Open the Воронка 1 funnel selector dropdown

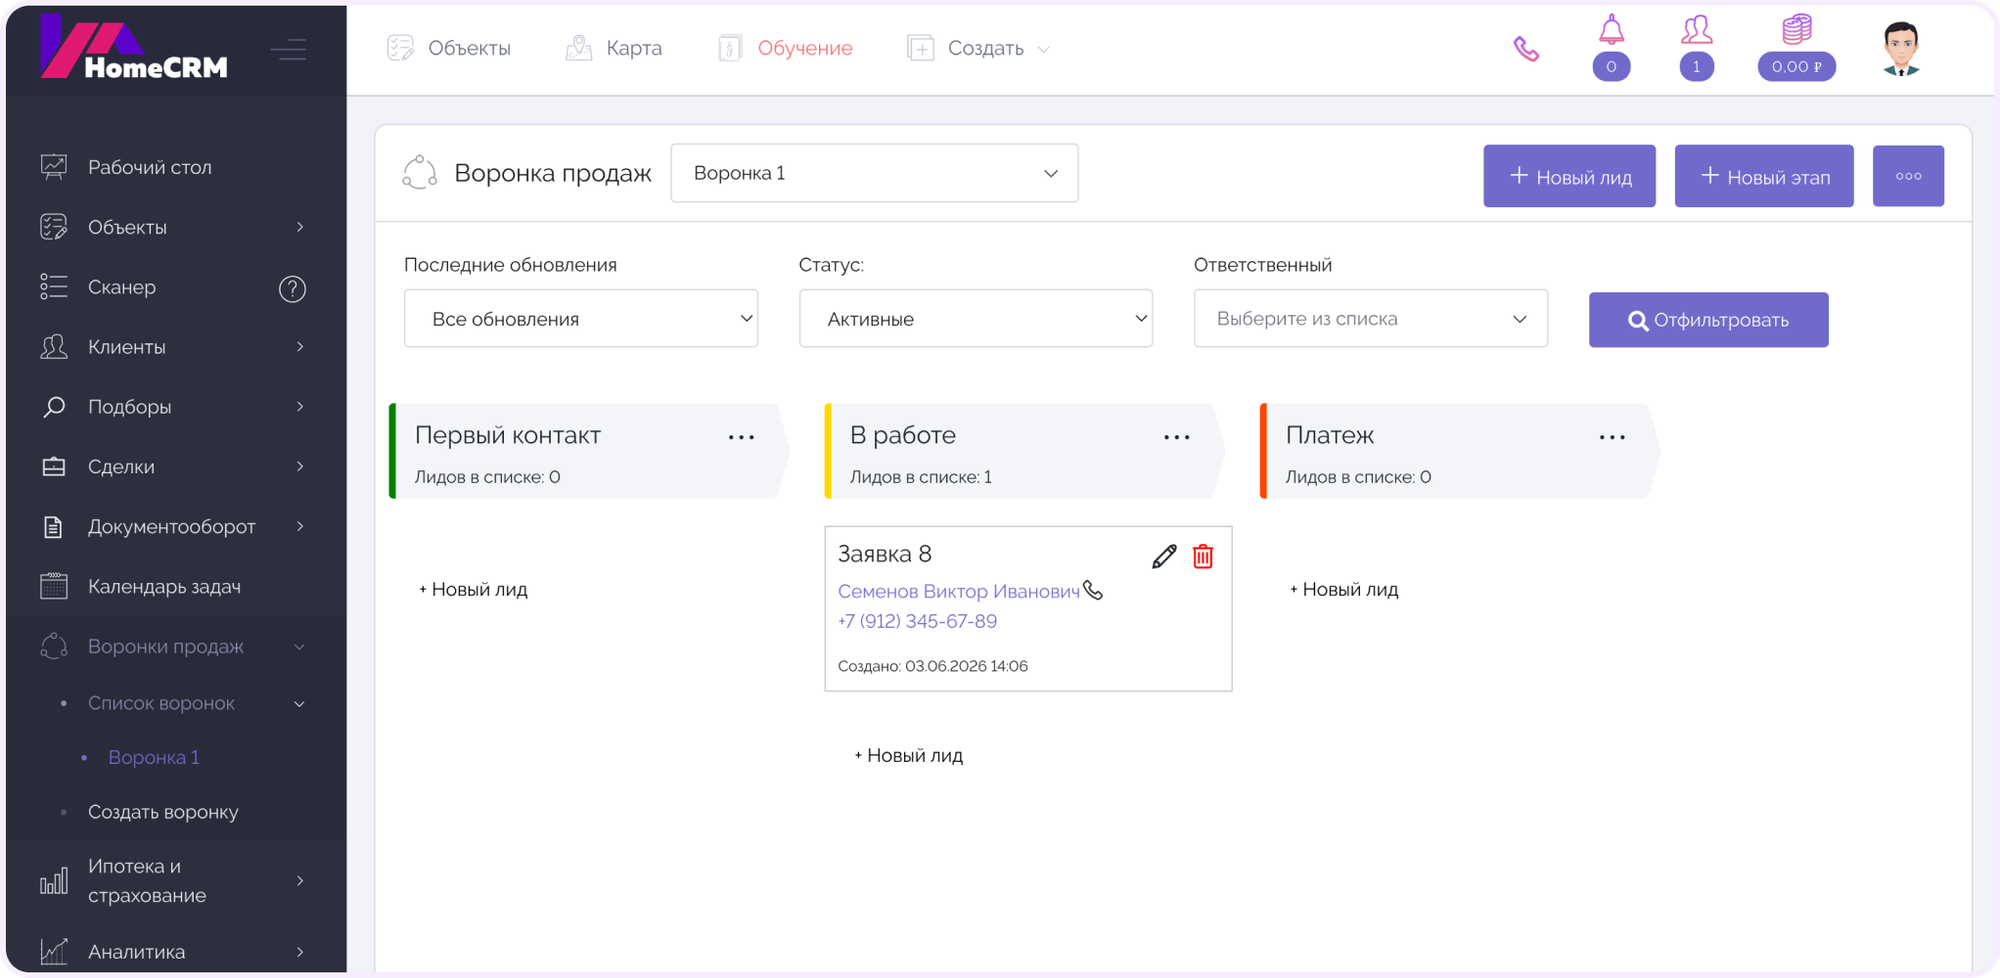[874, 173]
